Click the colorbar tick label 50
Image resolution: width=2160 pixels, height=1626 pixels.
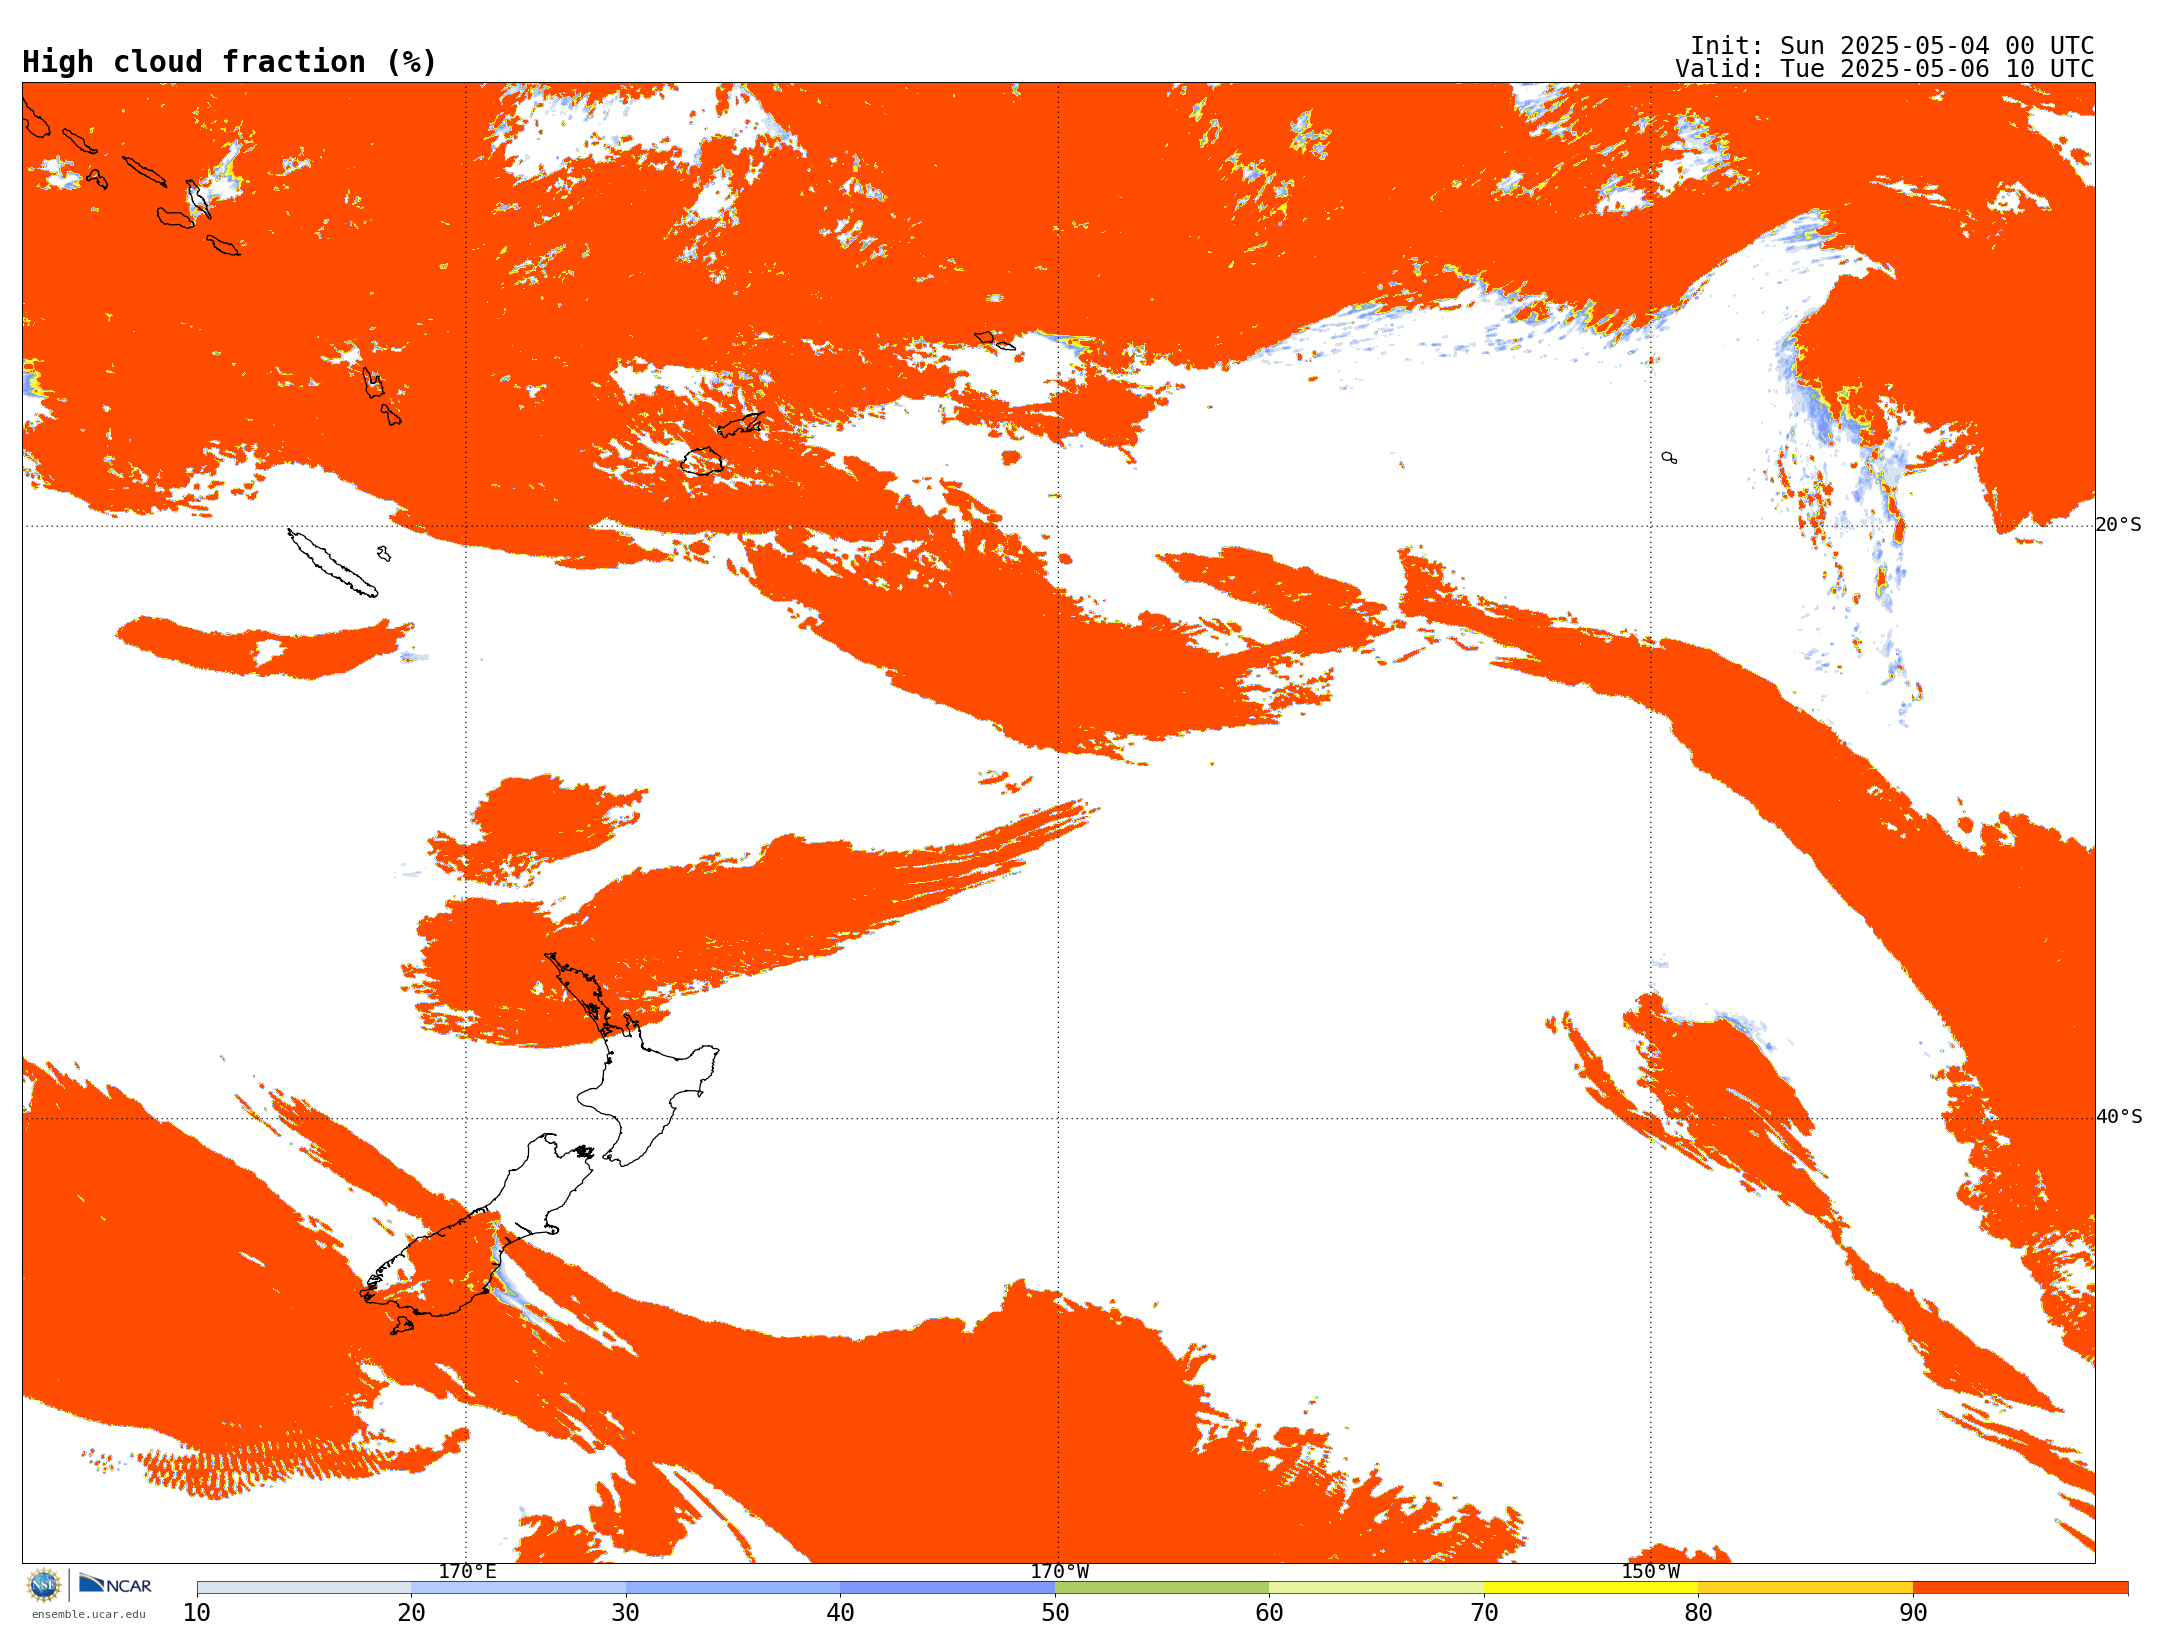coord(1055,1613)
